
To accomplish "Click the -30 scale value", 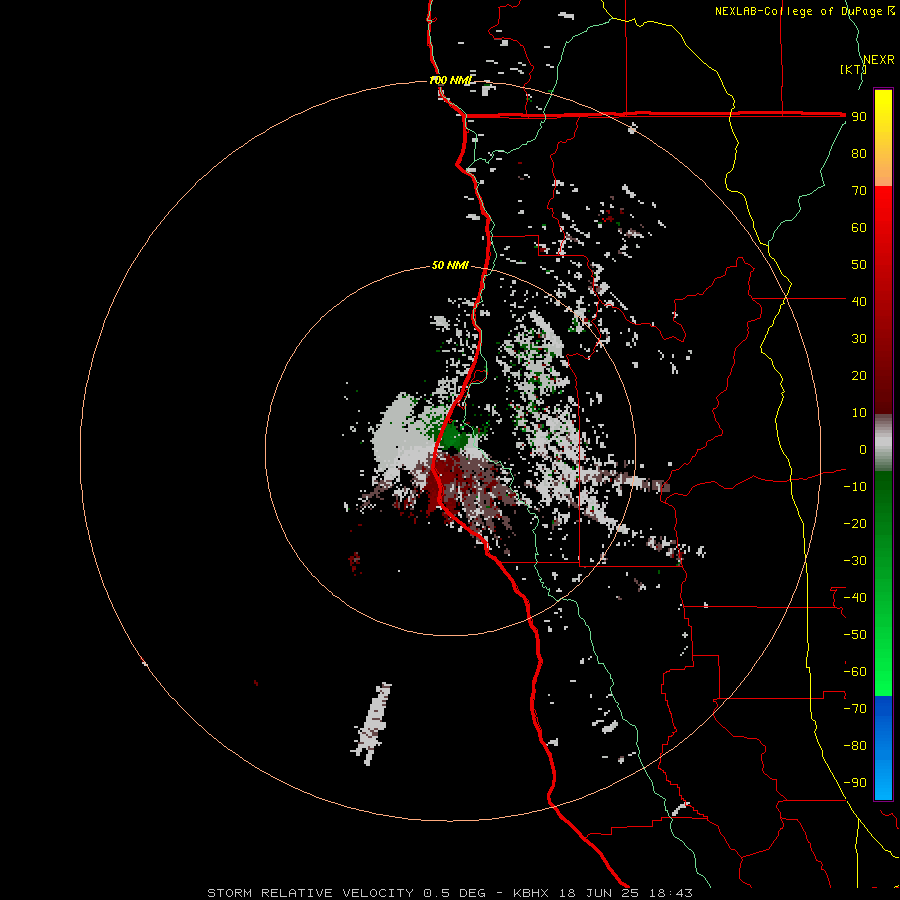I will tap(855, 561).
